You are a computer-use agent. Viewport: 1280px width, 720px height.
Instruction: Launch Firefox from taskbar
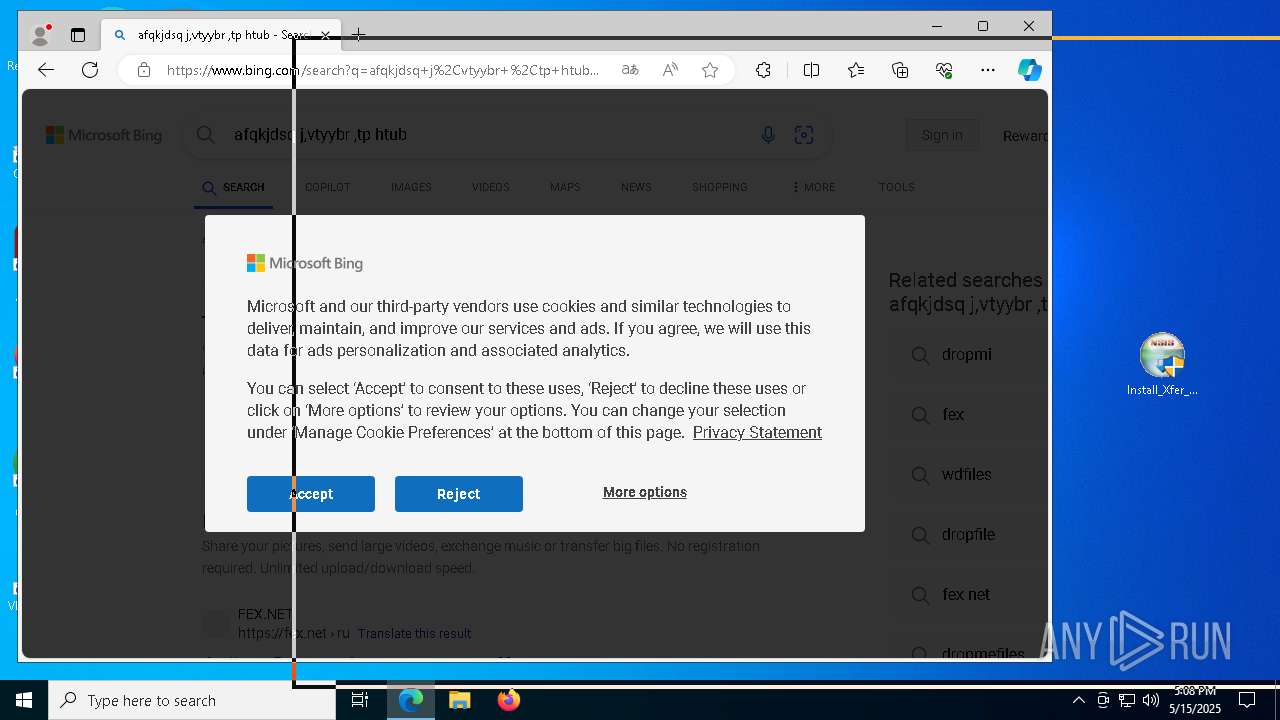[x=509, y=700]
